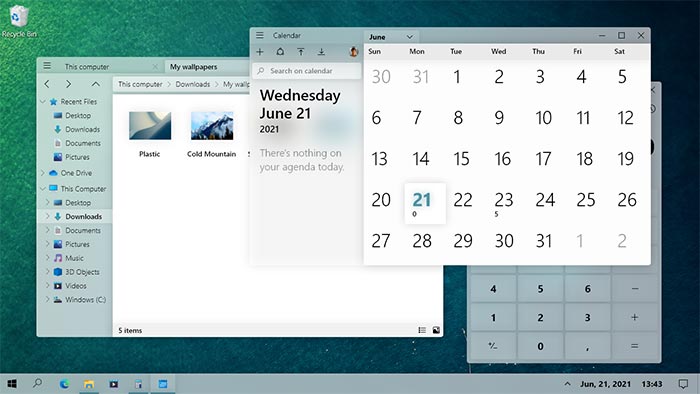Open taskbar search
Viewport: 700px width, 394px height.
point(38,383)
